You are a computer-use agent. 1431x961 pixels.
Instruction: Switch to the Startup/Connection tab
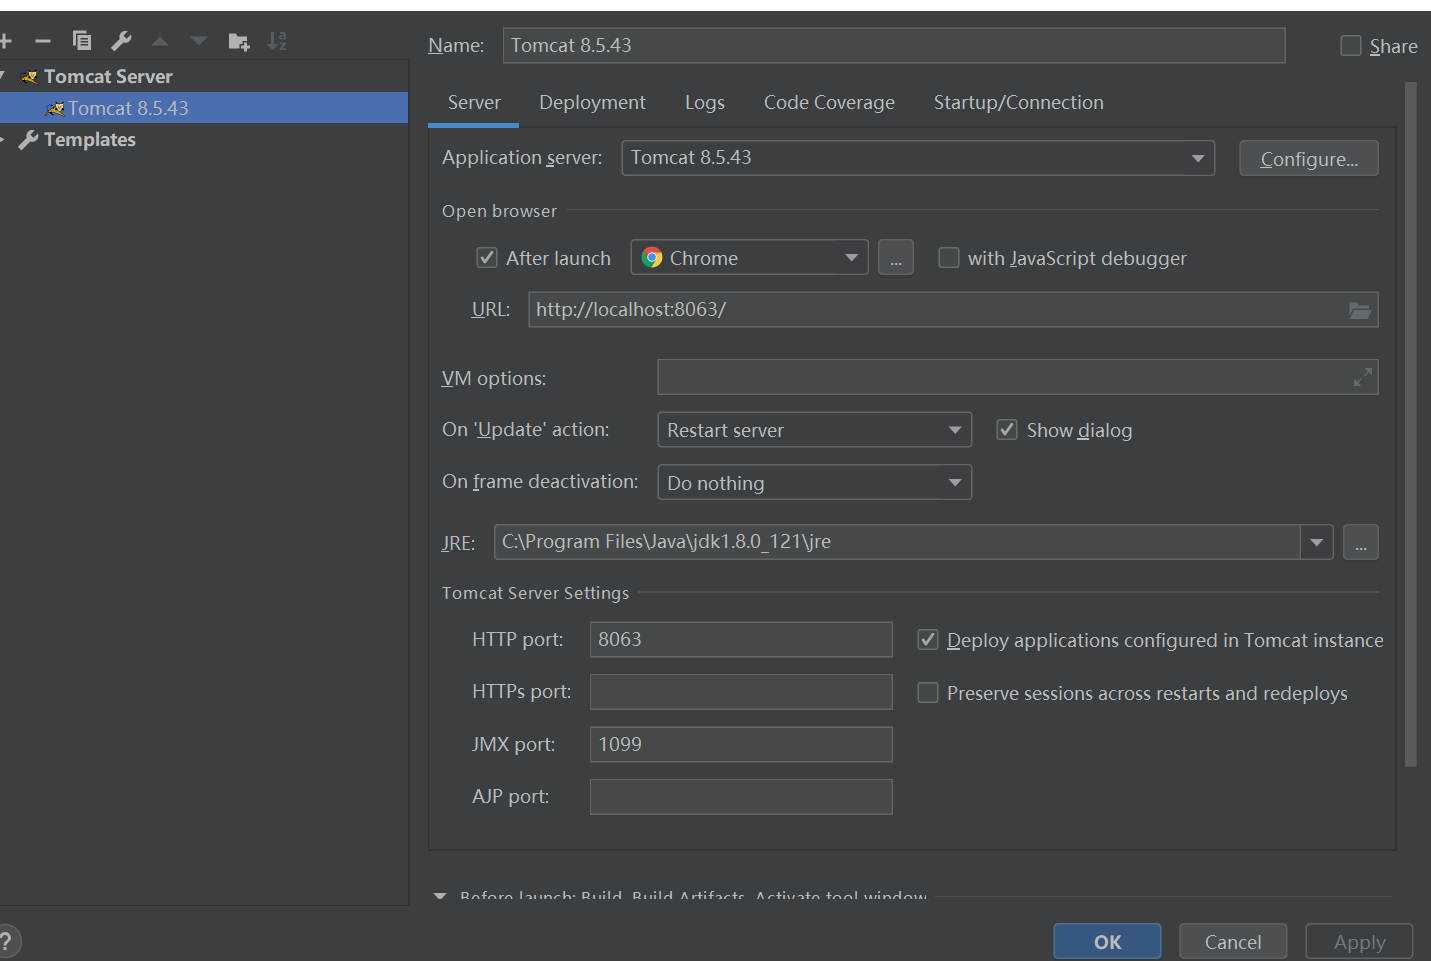(1018, 102)
